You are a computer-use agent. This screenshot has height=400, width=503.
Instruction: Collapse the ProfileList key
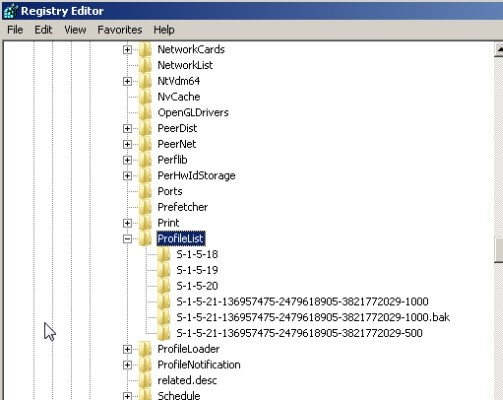tap(127, 239)
